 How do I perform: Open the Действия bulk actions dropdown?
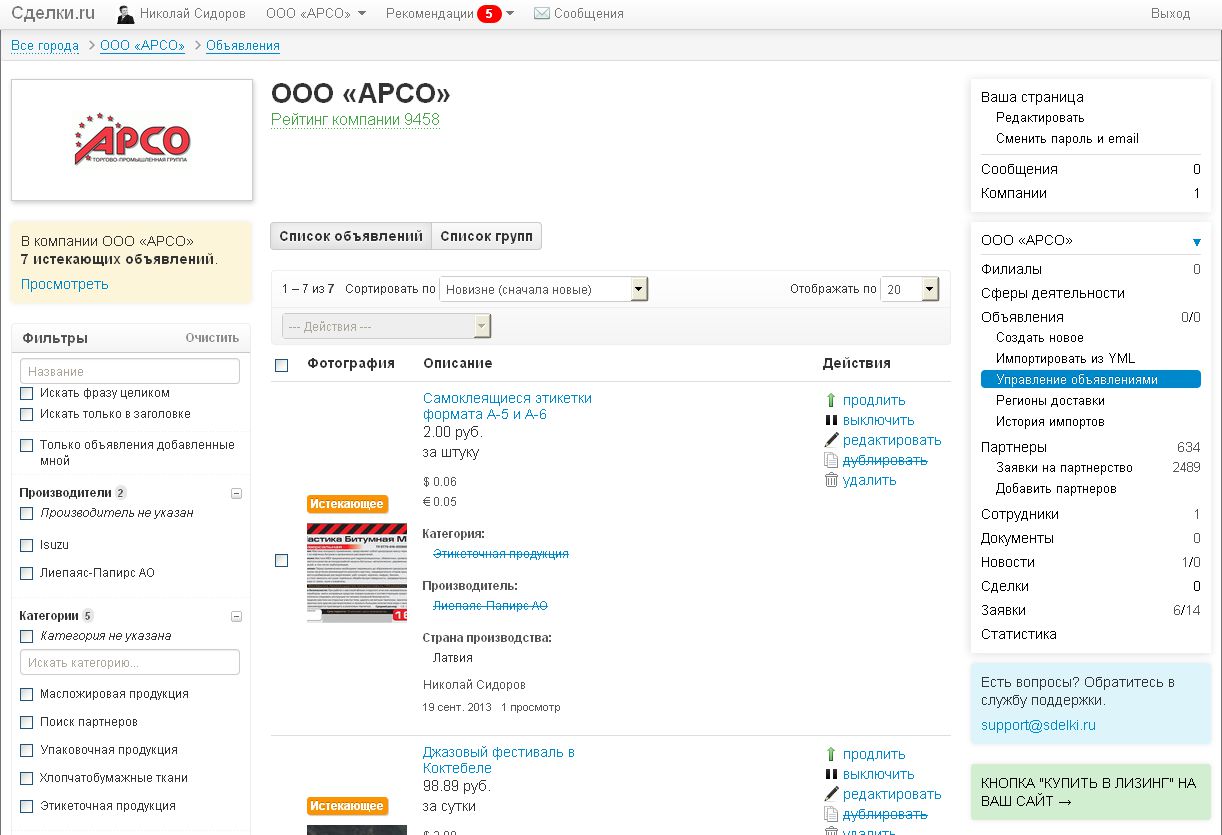click(386, 326)
